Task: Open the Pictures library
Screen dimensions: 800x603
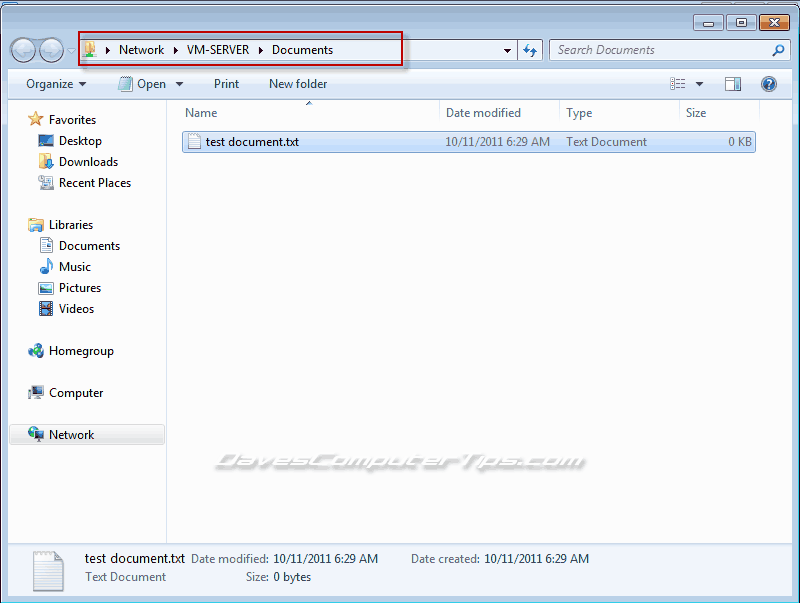Action: pyautogui.click(x=80, y=288)
